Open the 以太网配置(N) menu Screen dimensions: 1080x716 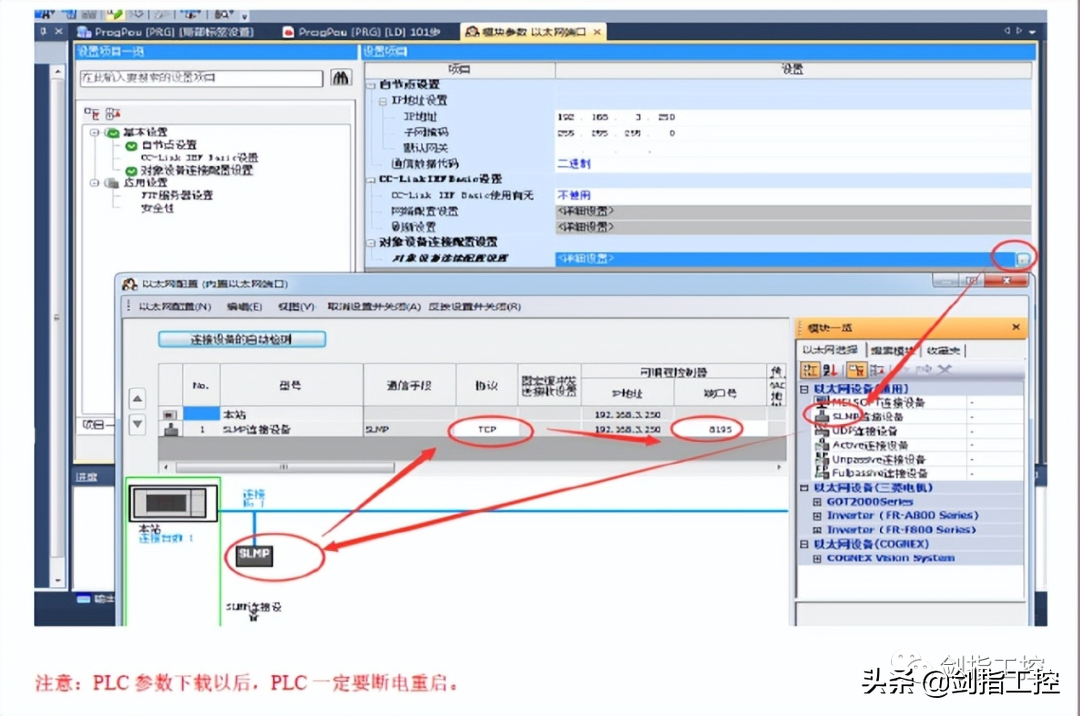click(x=175, y=307)
